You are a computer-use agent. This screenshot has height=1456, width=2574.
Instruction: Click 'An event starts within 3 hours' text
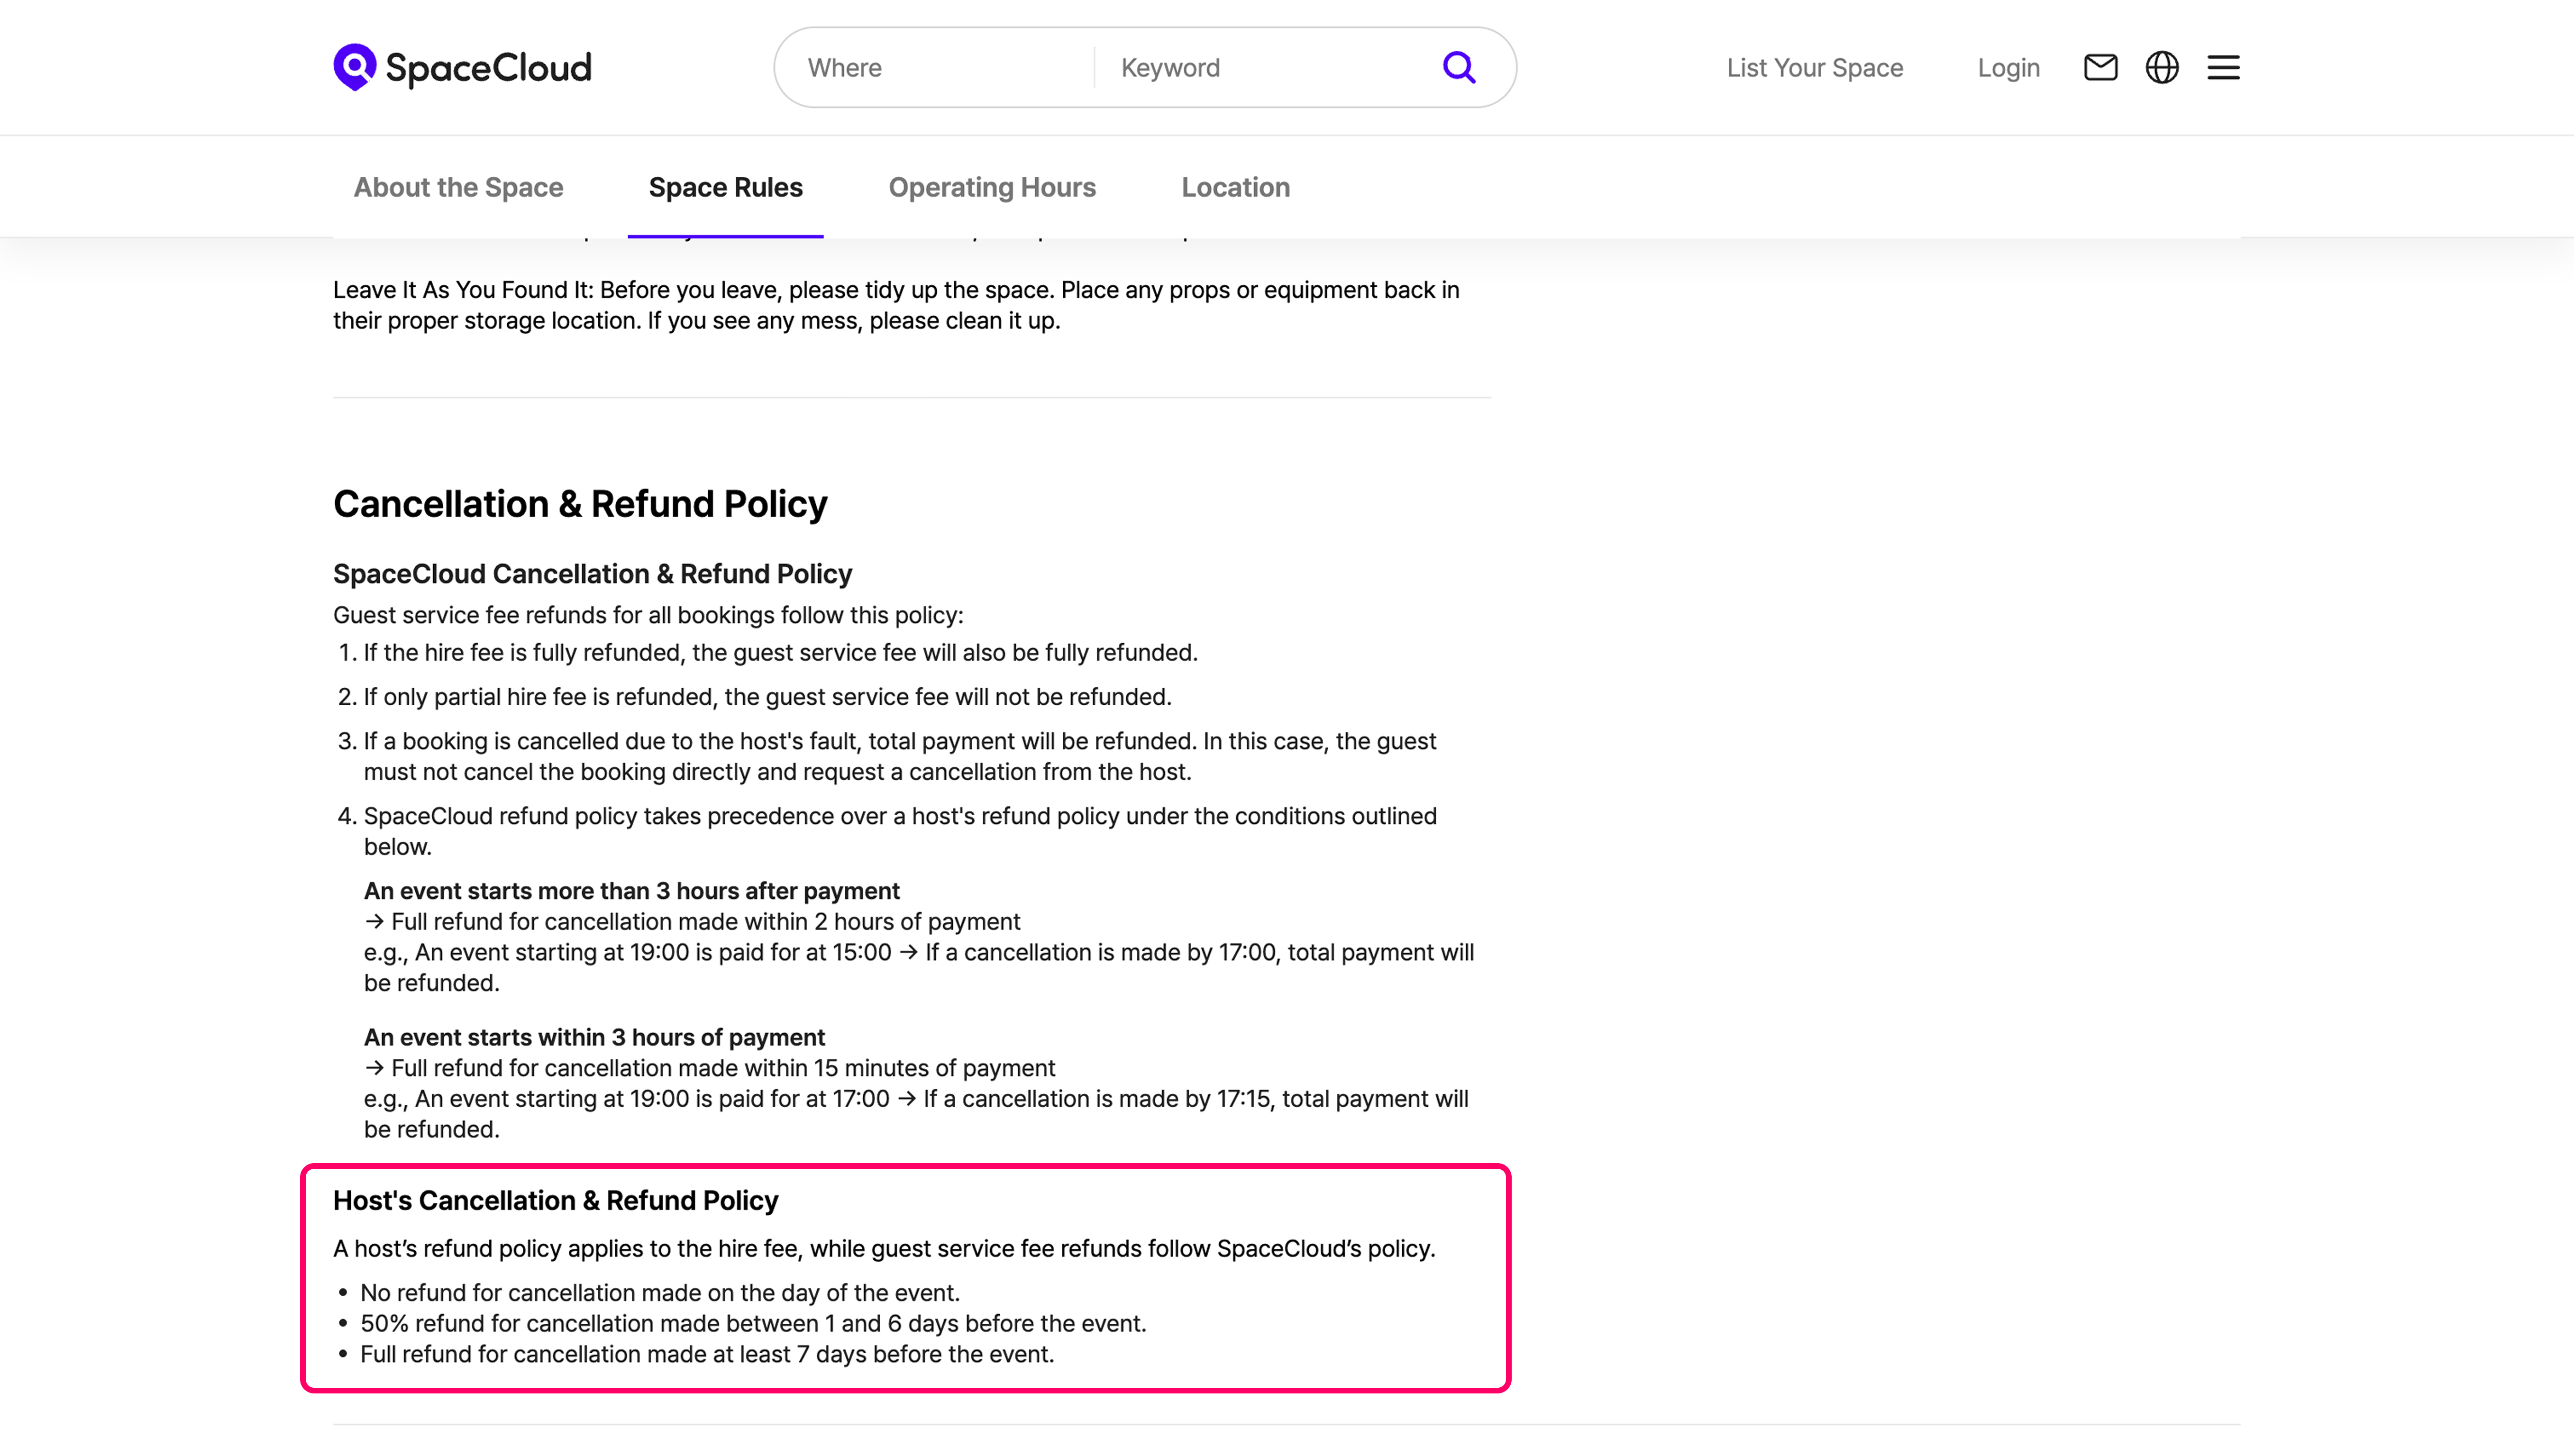point(594,1037)
